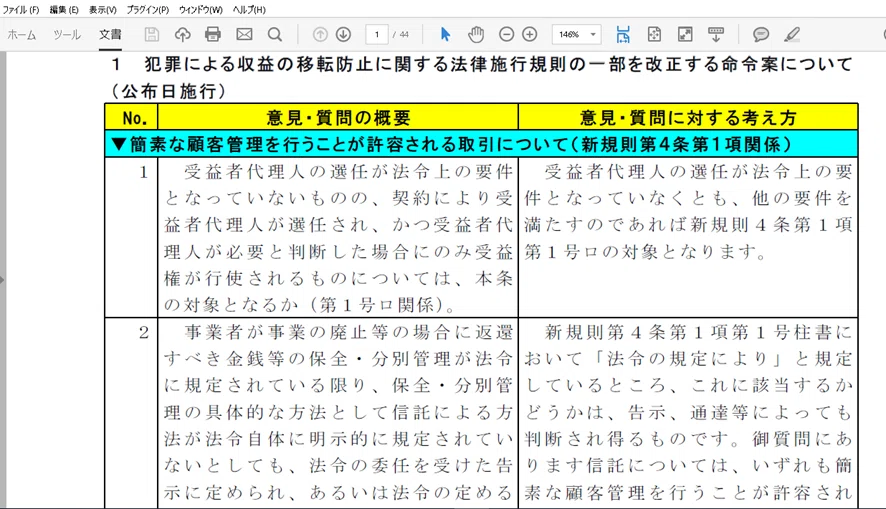Open the プラグイン(P) menu

pos(147,10)
